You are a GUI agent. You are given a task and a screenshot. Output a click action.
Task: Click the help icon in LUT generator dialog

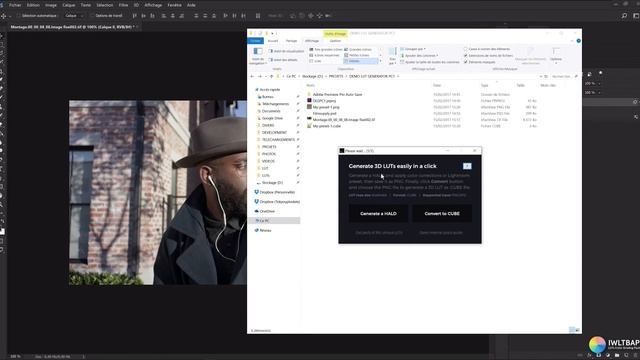tap(467, 166)
